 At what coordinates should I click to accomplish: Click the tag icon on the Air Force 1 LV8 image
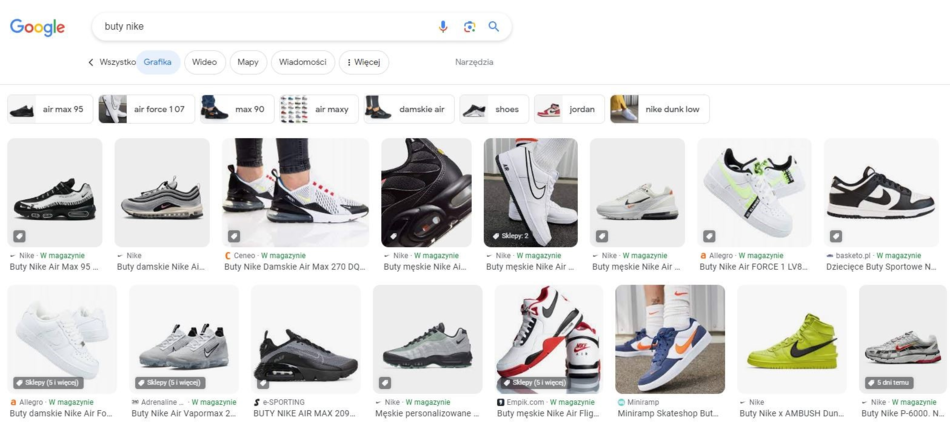709,236
